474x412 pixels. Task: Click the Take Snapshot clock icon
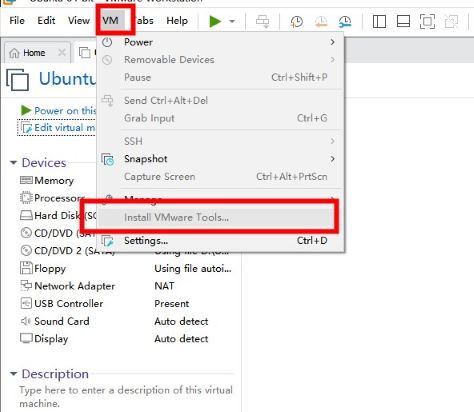[296, 22]
